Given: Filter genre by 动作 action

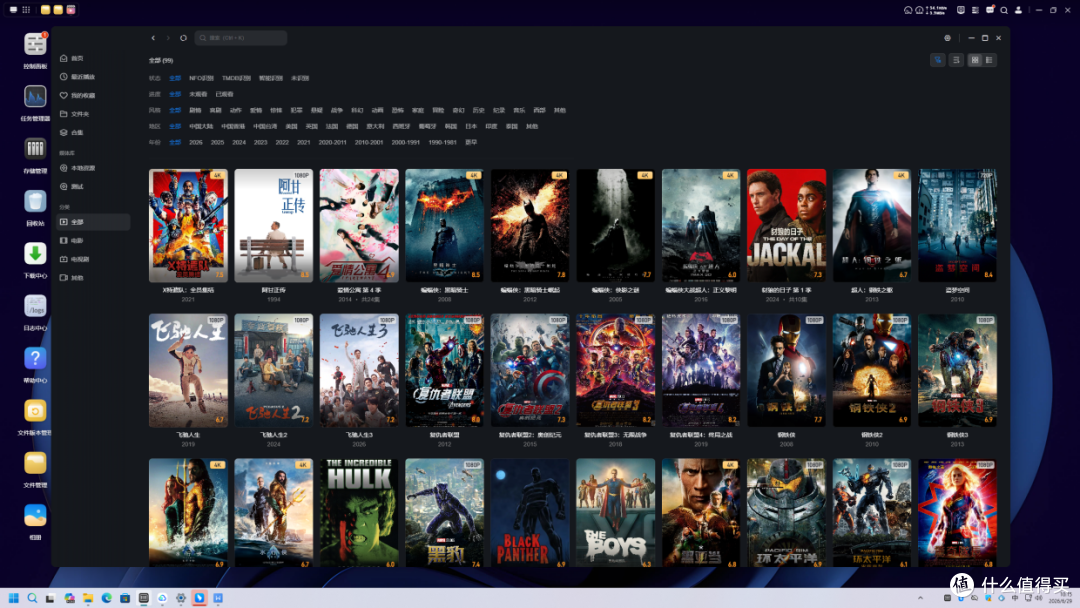Looking at the screenshot, I should 236,110.
